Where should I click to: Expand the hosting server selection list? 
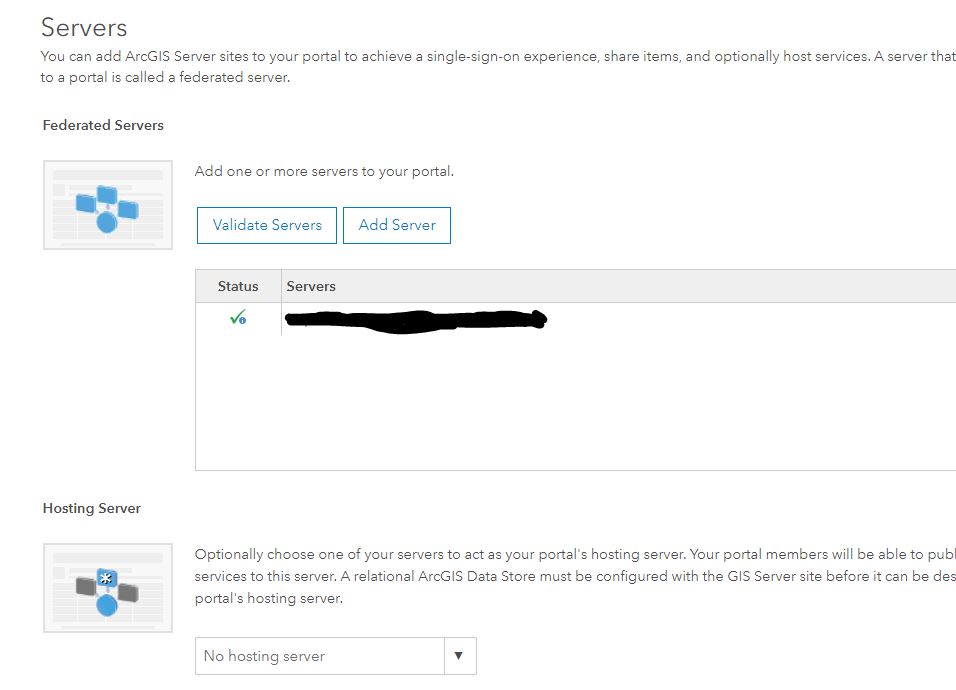(459, 656)
